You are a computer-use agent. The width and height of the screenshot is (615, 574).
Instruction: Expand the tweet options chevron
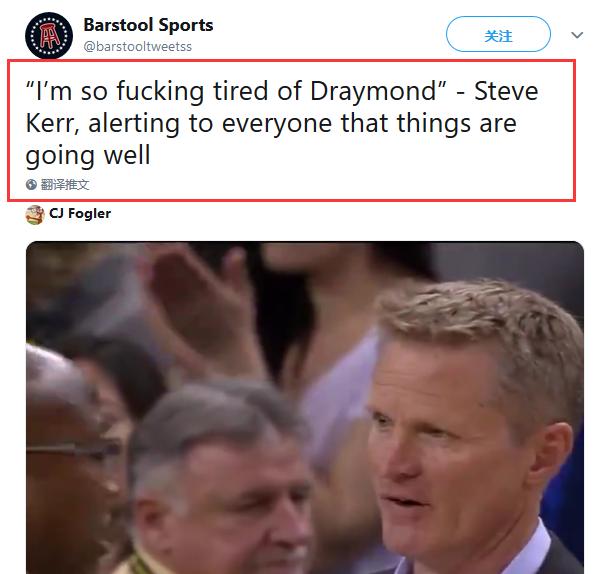(x=577, y=35)
